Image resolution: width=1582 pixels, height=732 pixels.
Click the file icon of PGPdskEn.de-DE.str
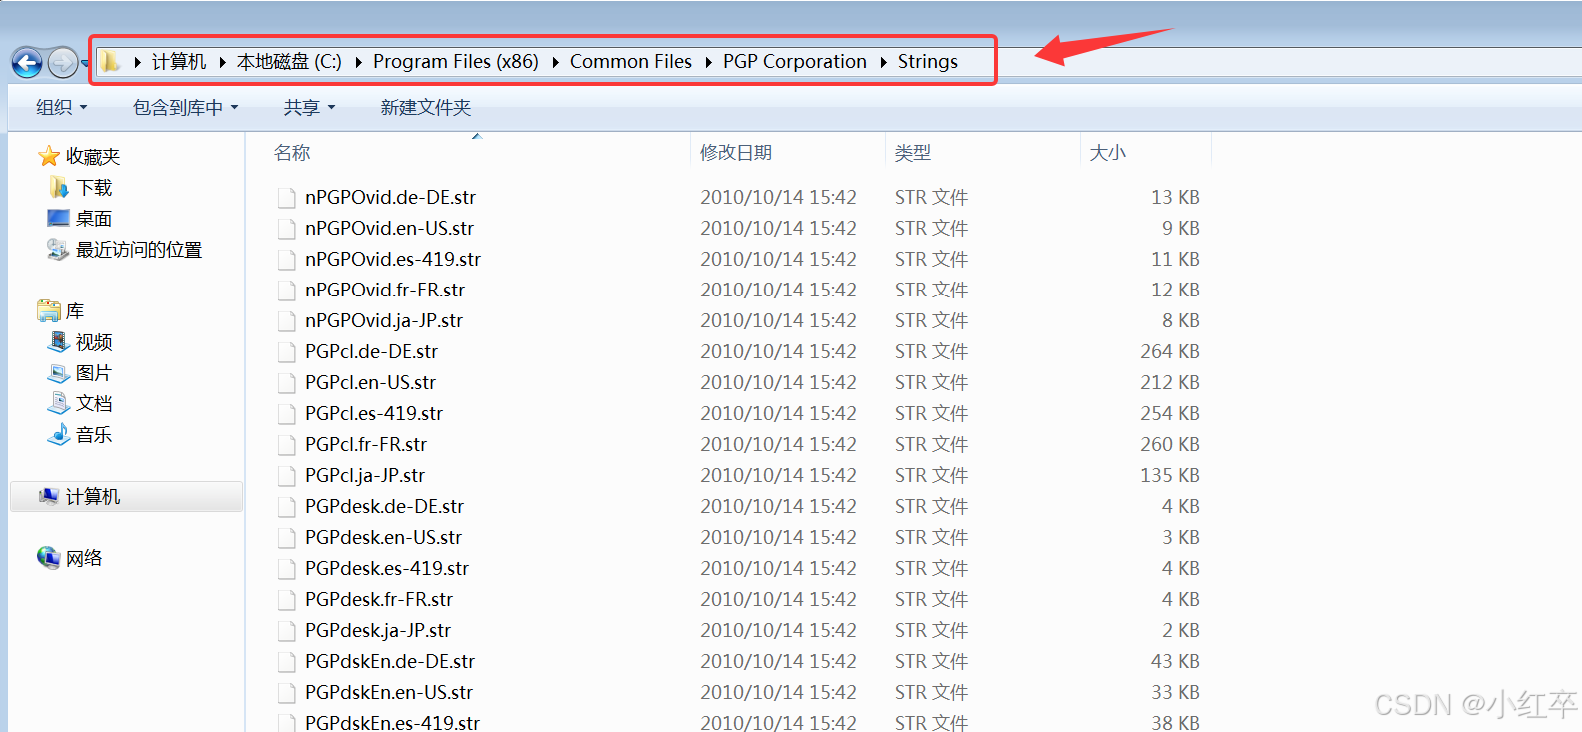click(287, 662)
